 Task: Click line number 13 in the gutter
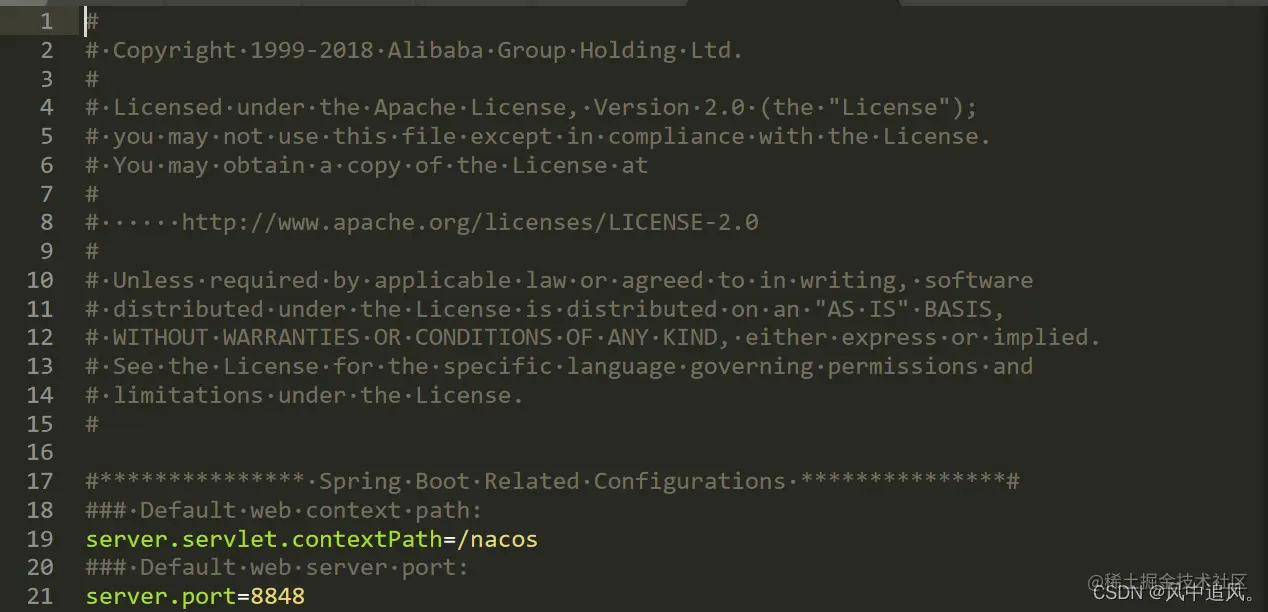pos(41,366)
